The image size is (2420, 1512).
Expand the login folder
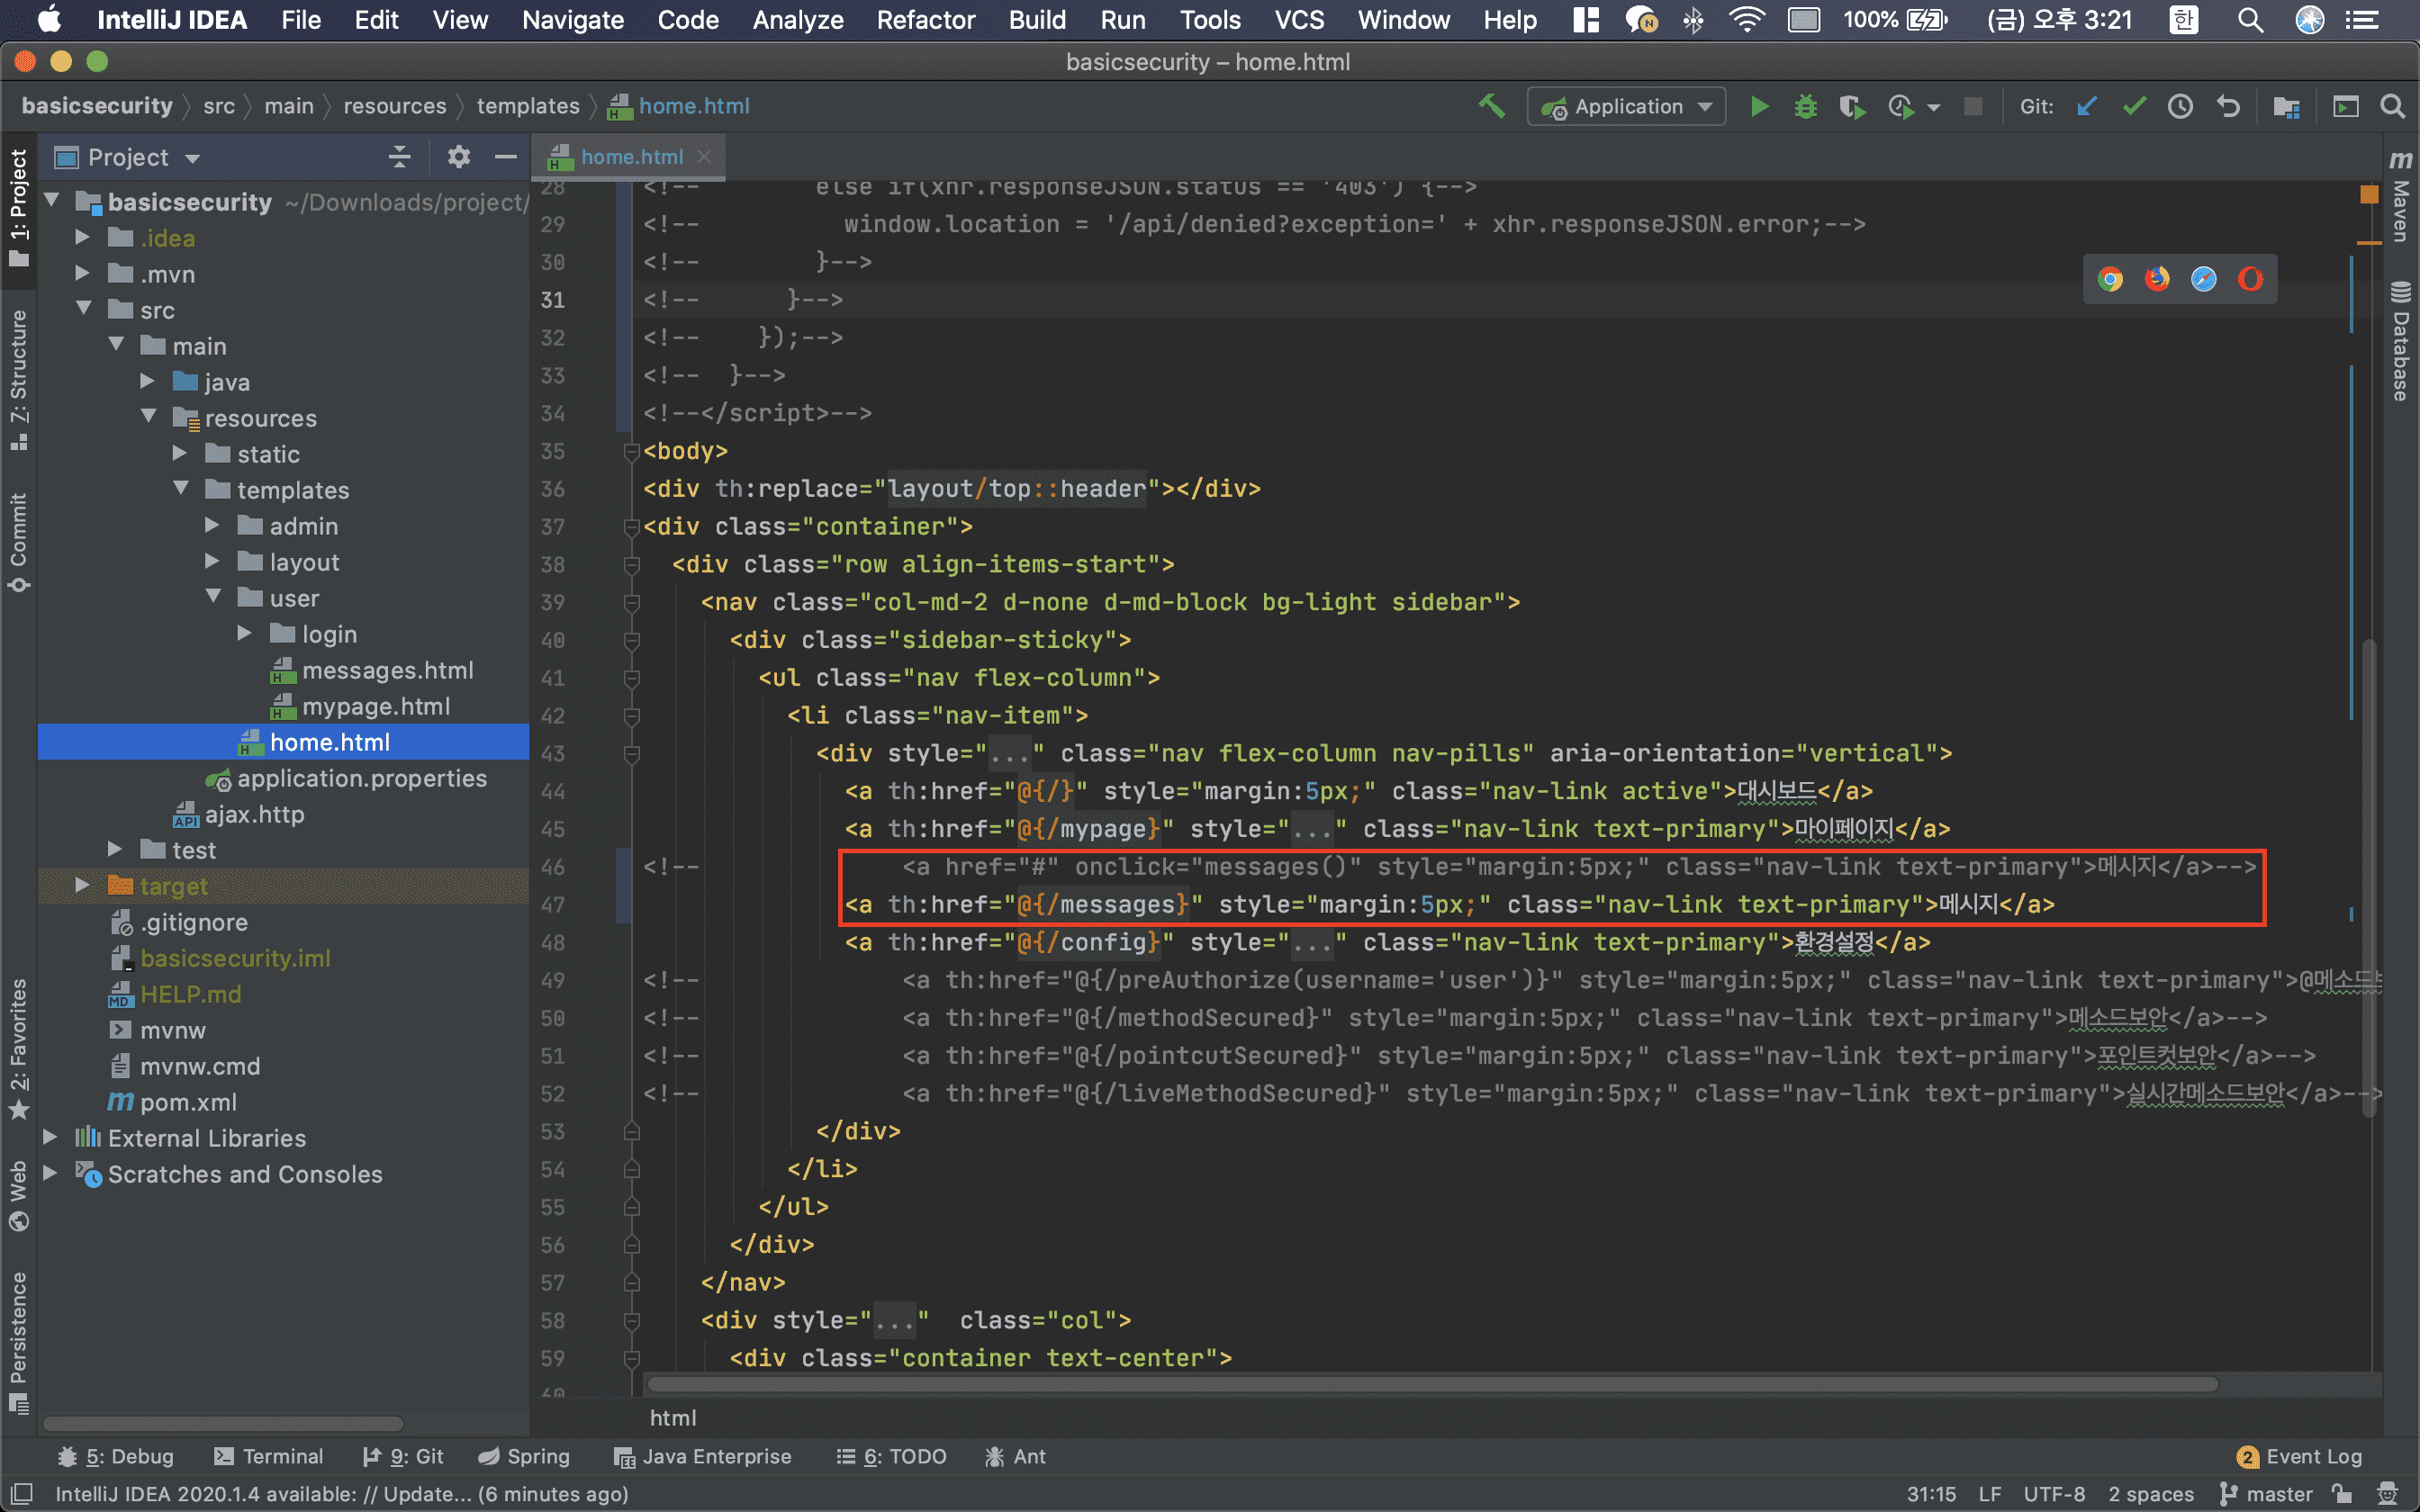[244, 634]
